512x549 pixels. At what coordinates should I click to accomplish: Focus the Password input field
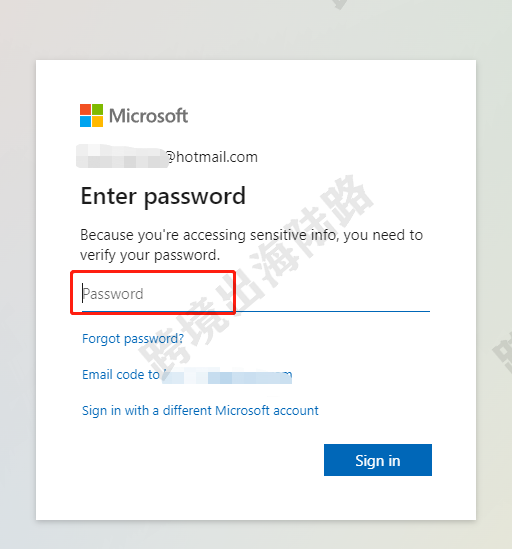pos(256,294)
